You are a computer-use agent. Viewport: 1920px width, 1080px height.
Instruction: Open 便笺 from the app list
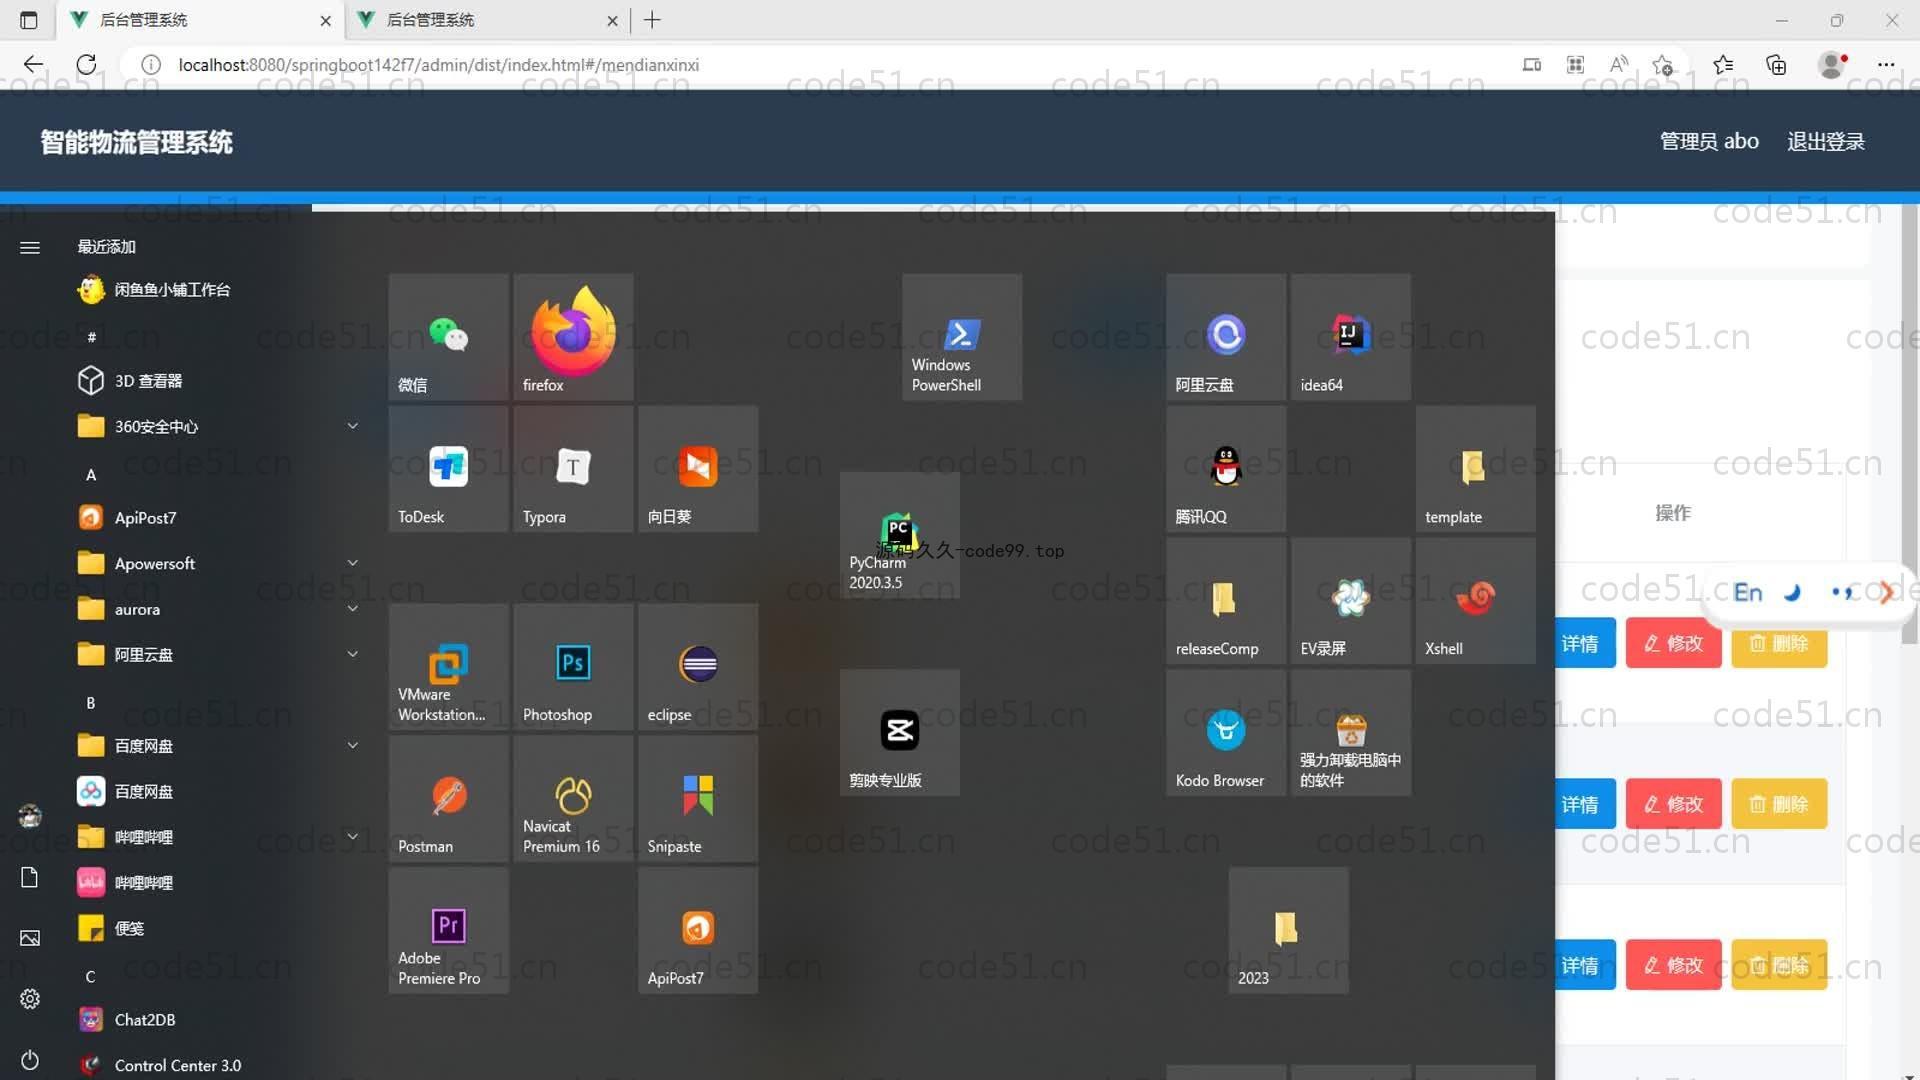(218, 929)
